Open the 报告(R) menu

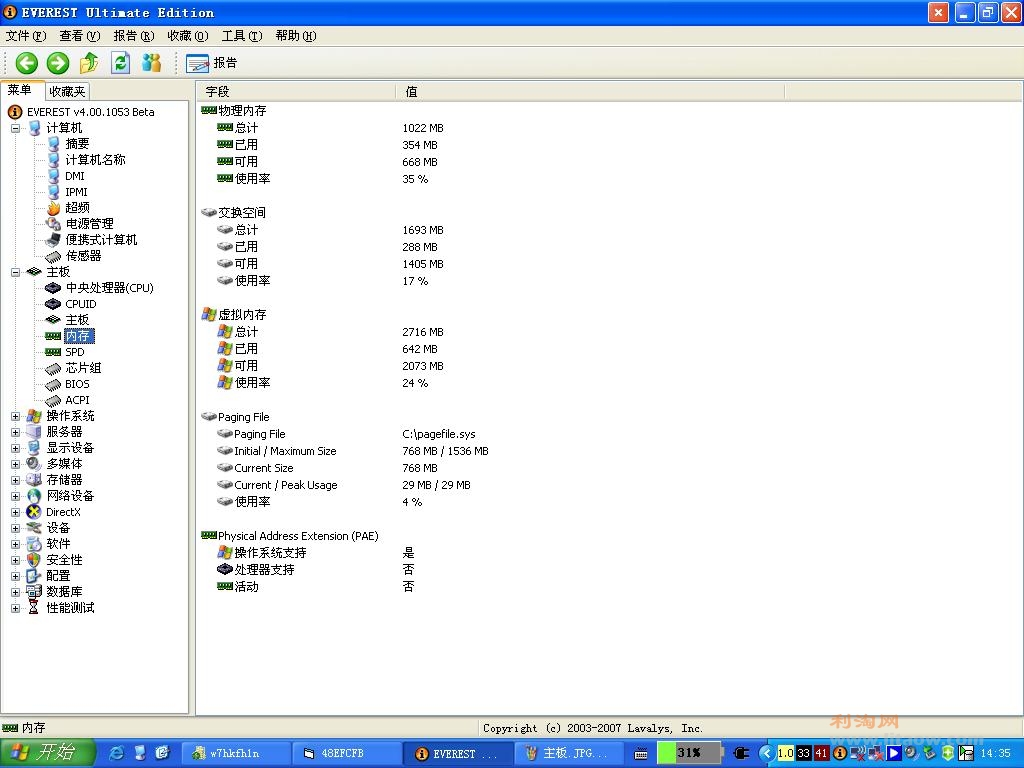tap(134, 36)
